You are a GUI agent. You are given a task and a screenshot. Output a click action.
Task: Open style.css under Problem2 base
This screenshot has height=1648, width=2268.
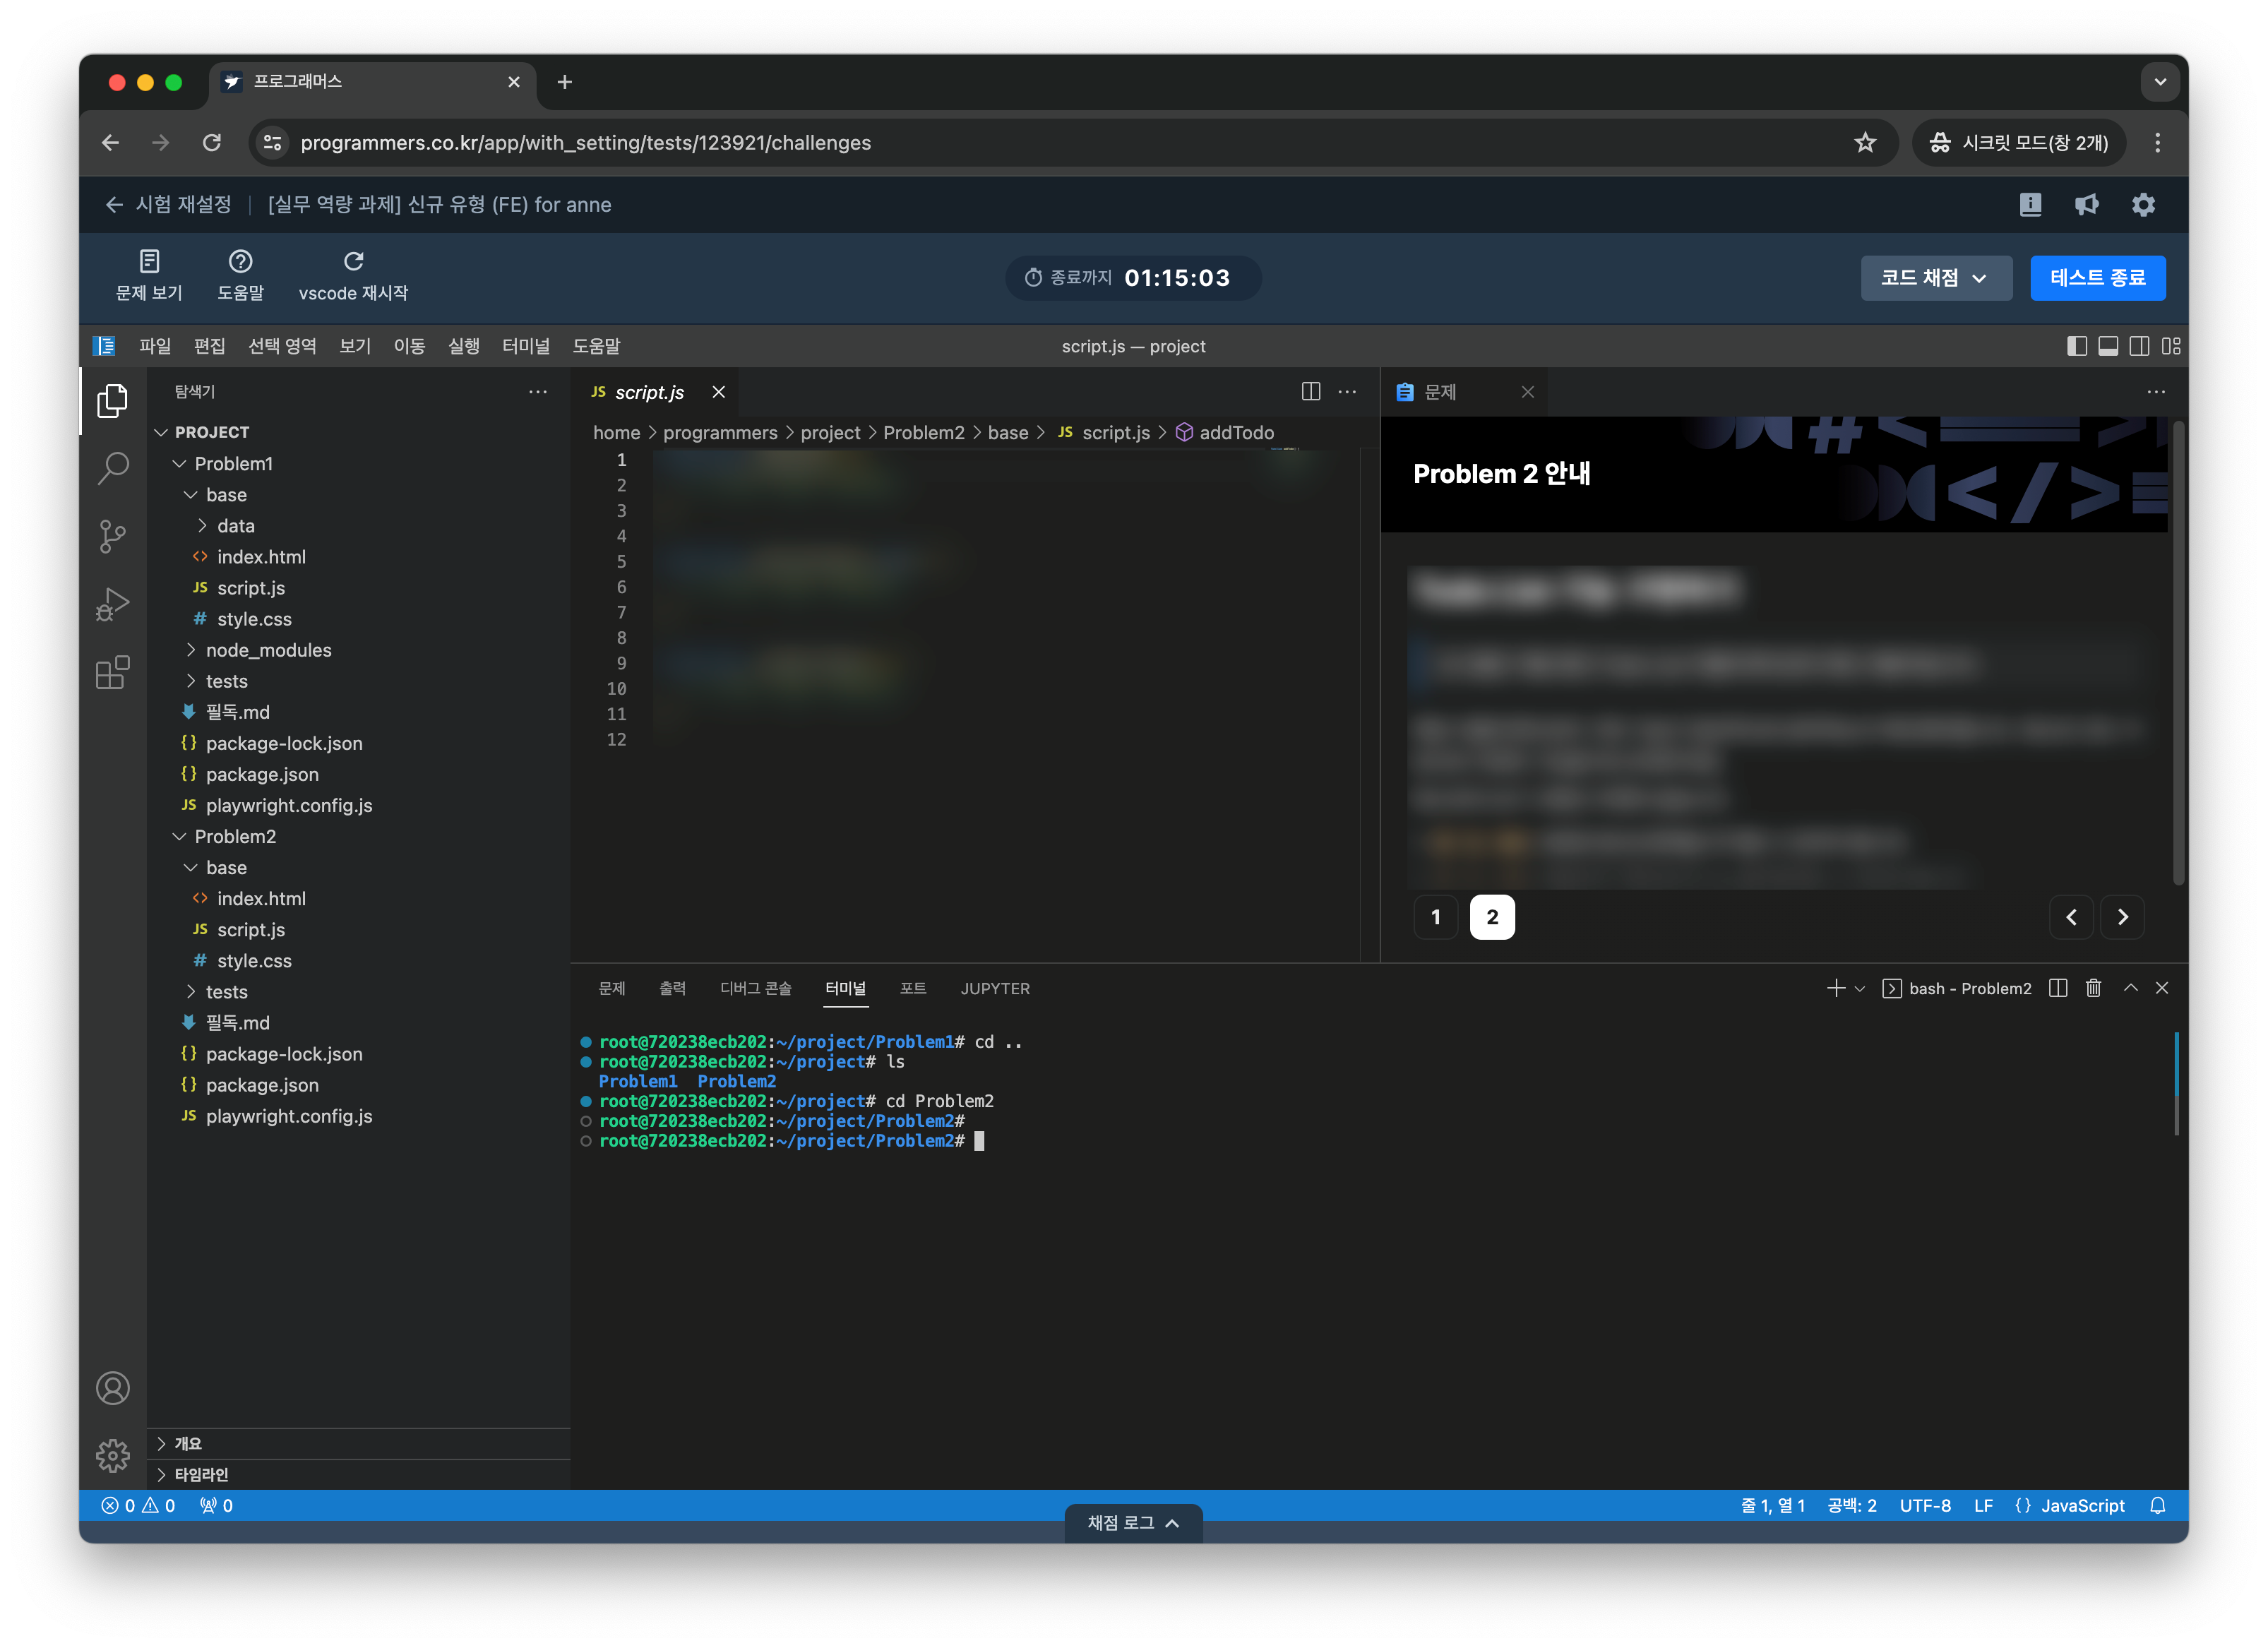254,961
